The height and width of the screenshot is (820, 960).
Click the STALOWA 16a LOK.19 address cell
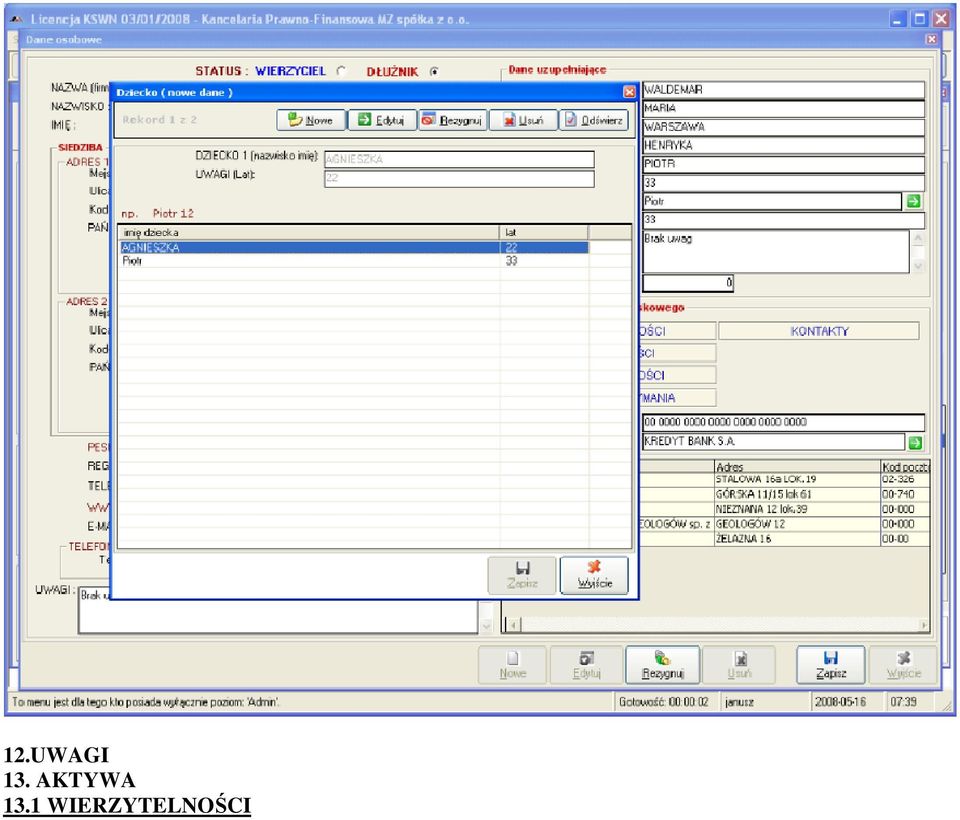(x=797, y=480)
